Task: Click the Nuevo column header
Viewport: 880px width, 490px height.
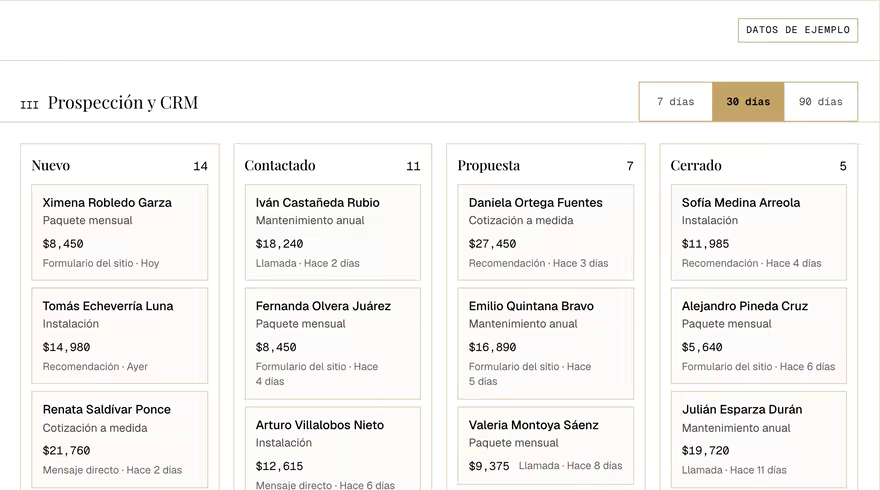Action: point(51,166)
